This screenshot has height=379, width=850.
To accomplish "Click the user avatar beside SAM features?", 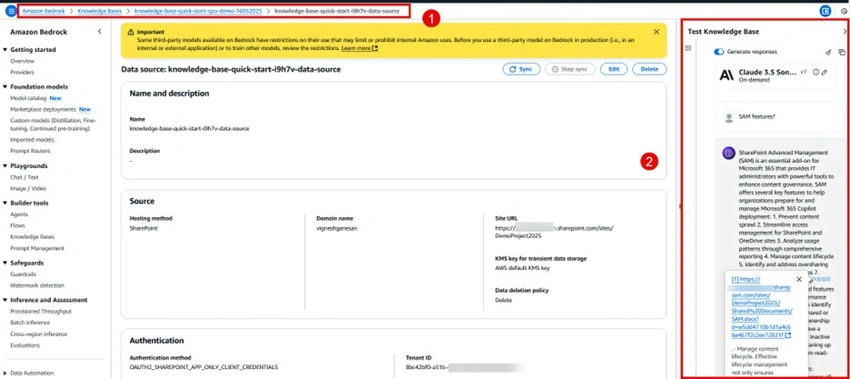I will click(729, 117).
